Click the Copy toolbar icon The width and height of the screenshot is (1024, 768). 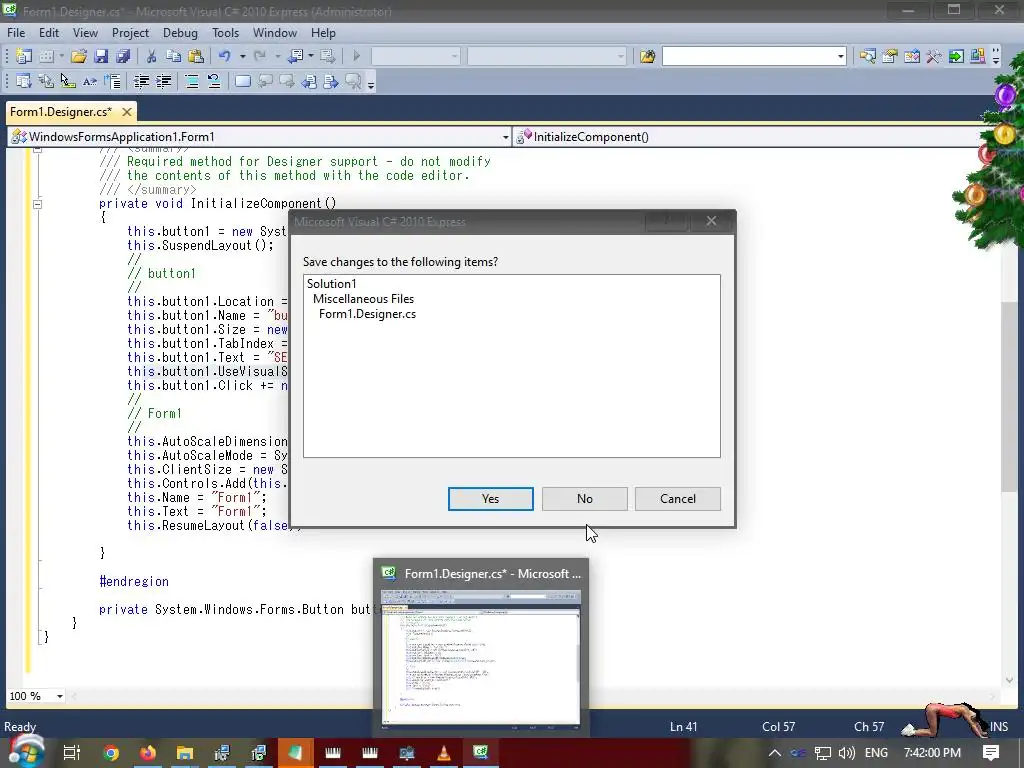point(173,56)
